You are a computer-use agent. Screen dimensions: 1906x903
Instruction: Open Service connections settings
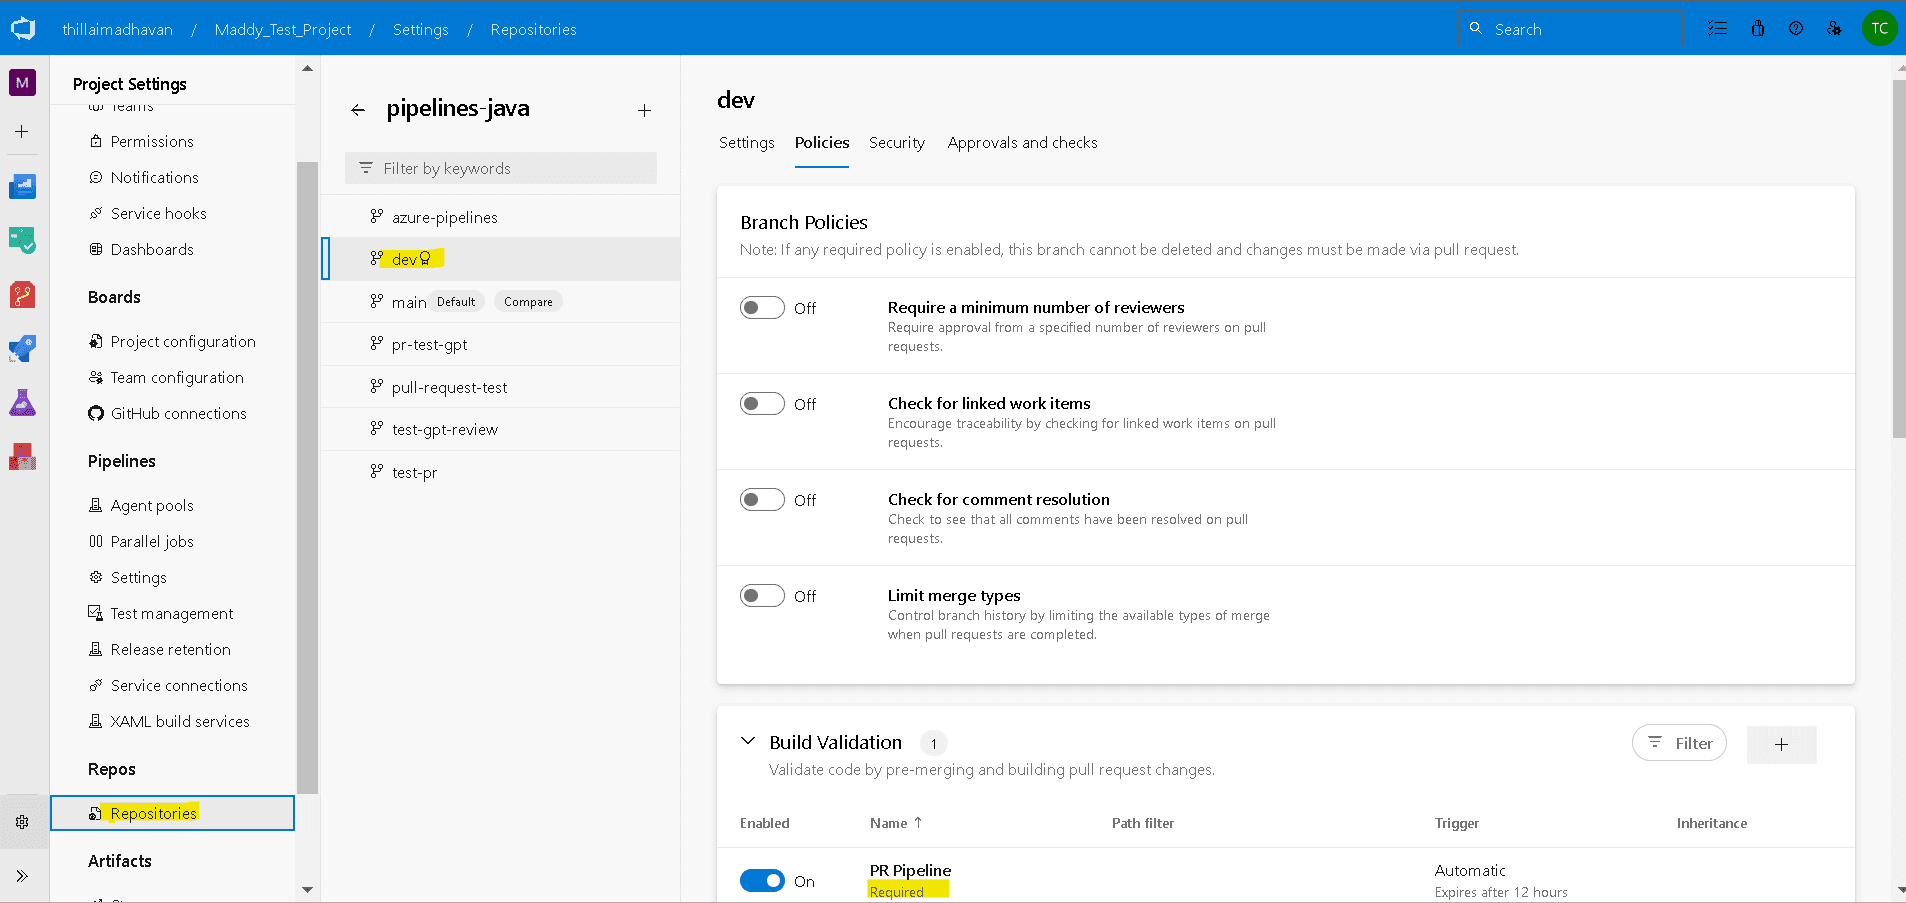click(179, 685)
